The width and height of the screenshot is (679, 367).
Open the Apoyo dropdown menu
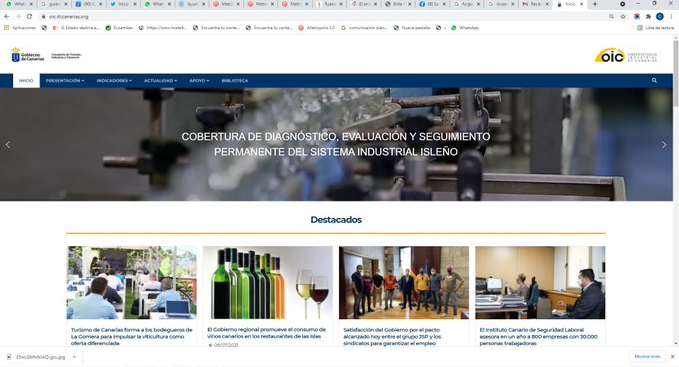(x=199, y=81)
